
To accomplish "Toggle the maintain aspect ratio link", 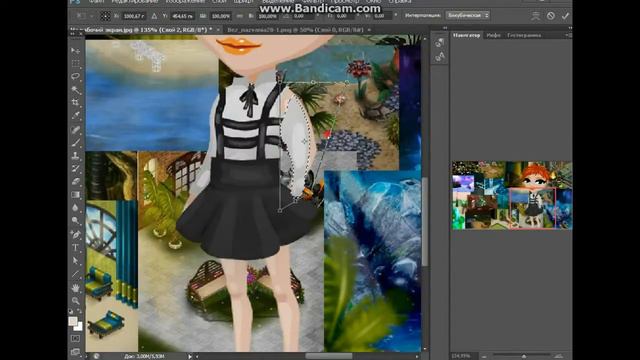I will coord(240,16).
